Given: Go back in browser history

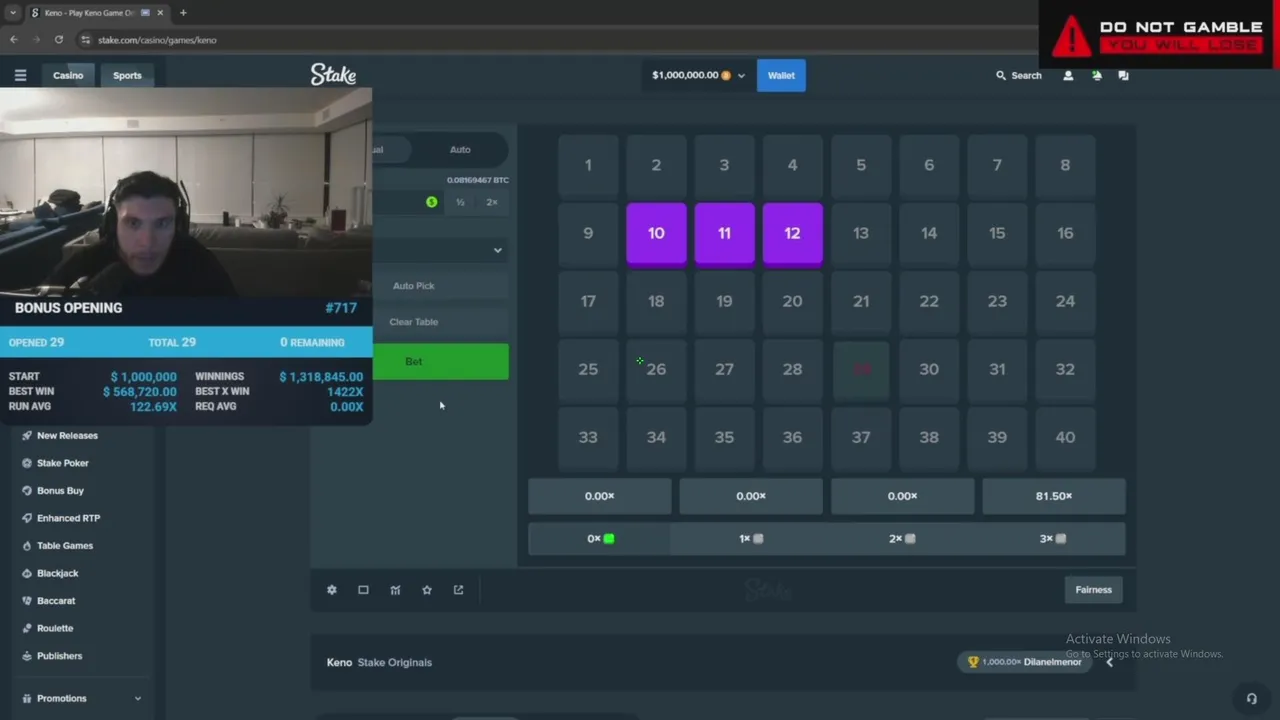Looking at the screenshot, I should click(x=14, y=40).
